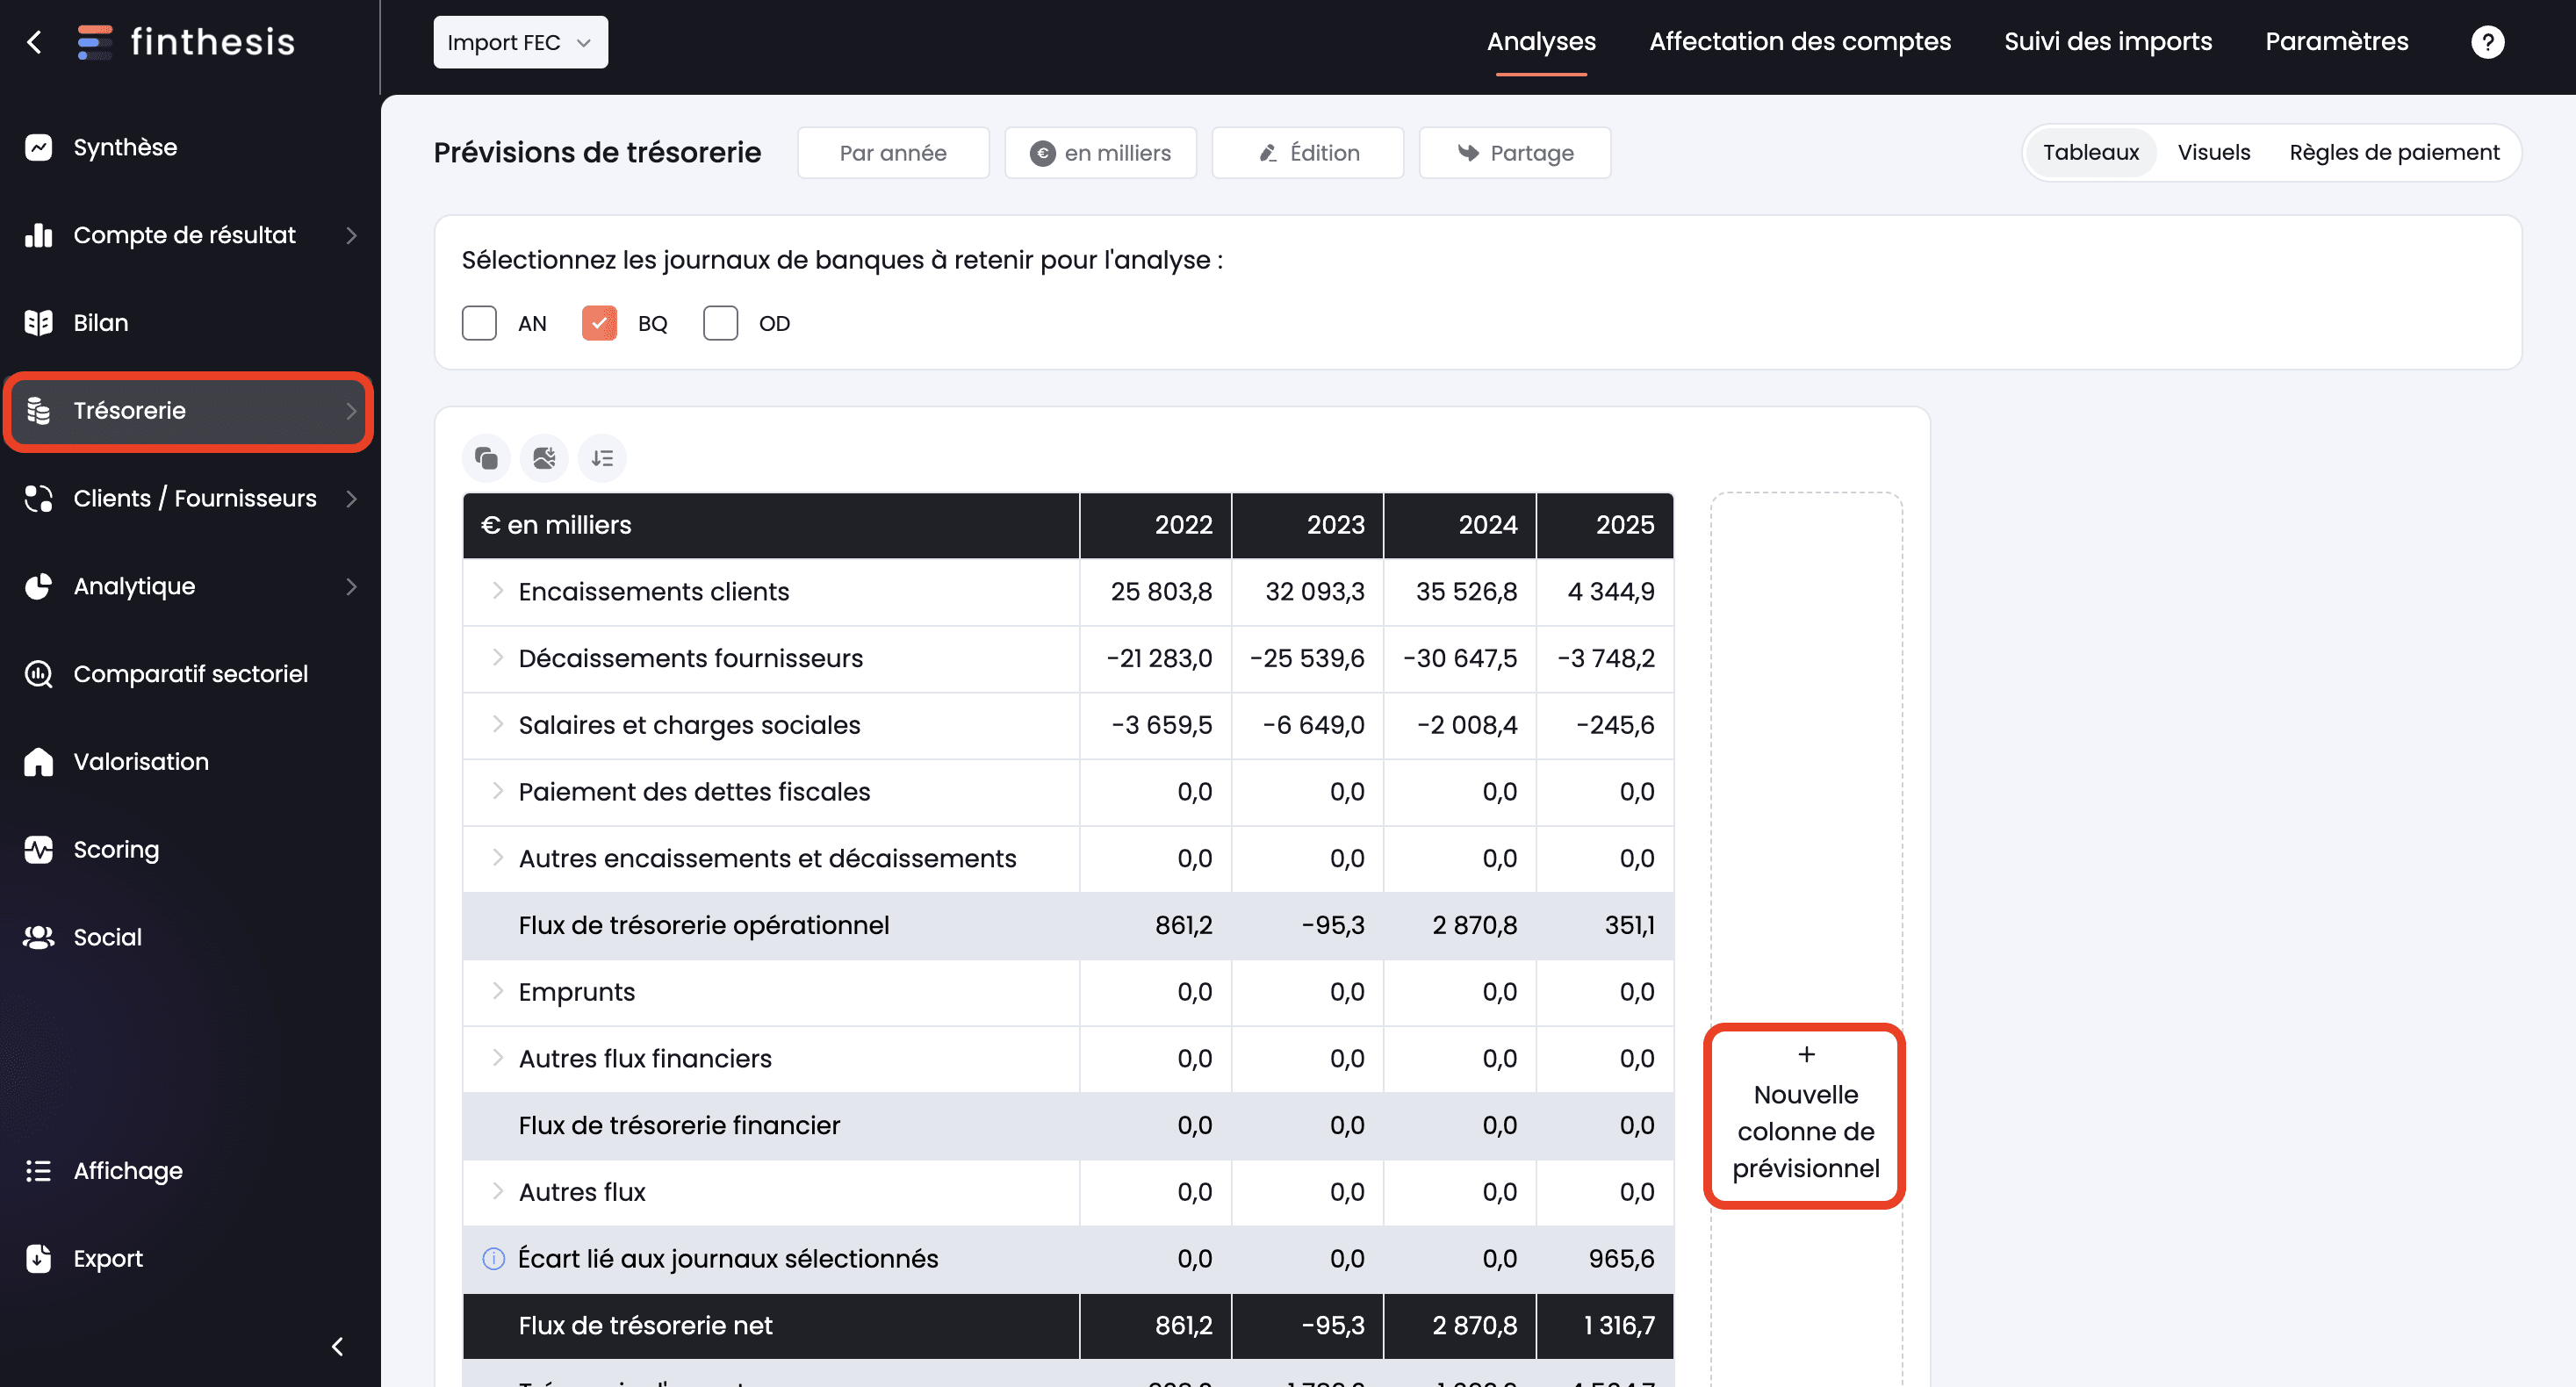
Task: Expand the Trésorerie sidebar submenu chevron
Action: point(351,411)
